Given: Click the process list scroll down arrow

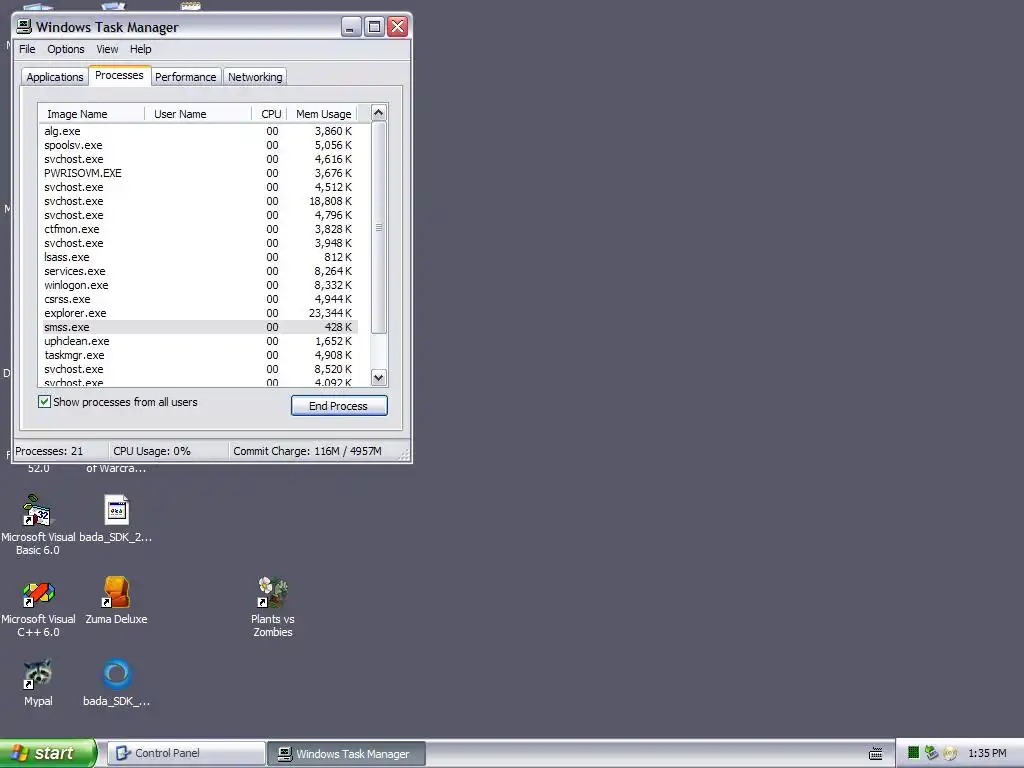Looking at the screenshot, I should [x=379, y=377].
